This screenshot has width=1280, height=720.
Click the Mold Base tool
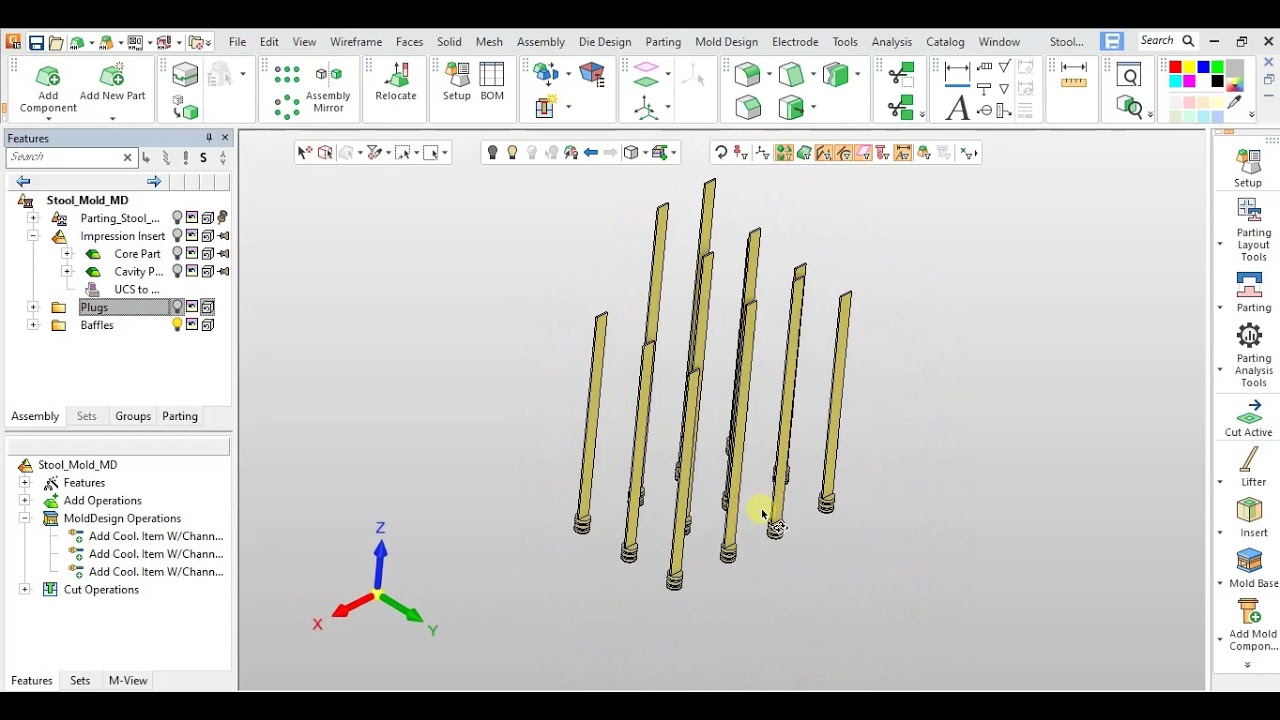[1252, 568]
